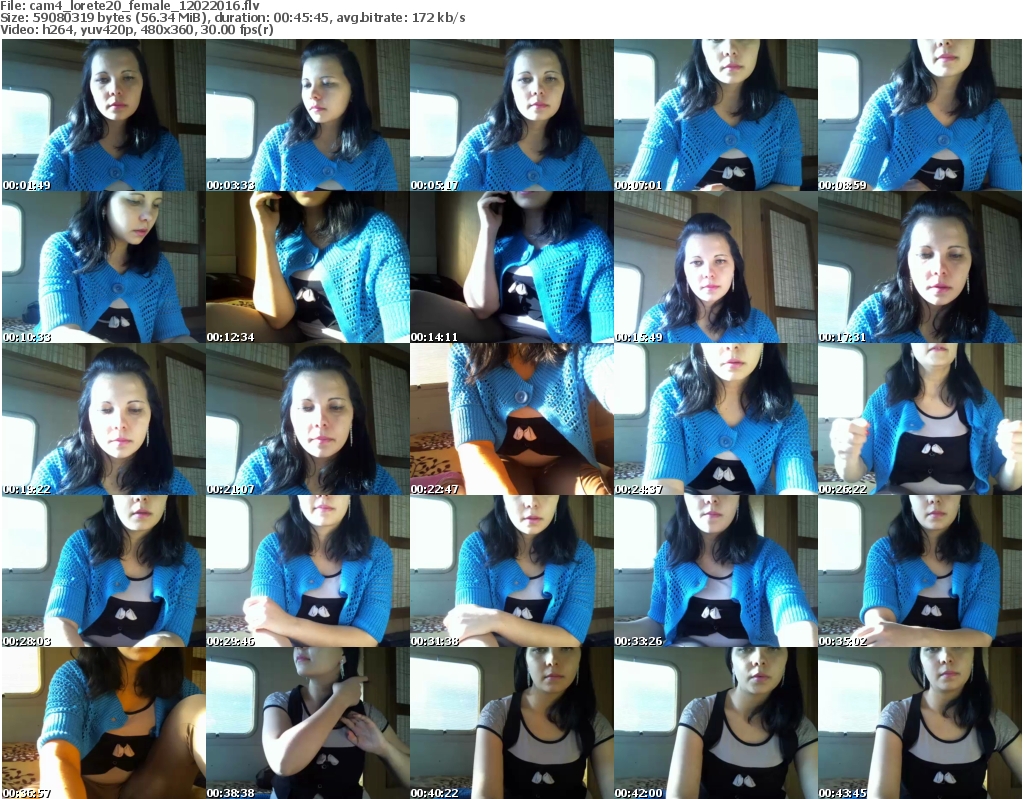Select the frame stamped 00:36:57
This screenshot has width=1024, height=799.
coord(104,723)
